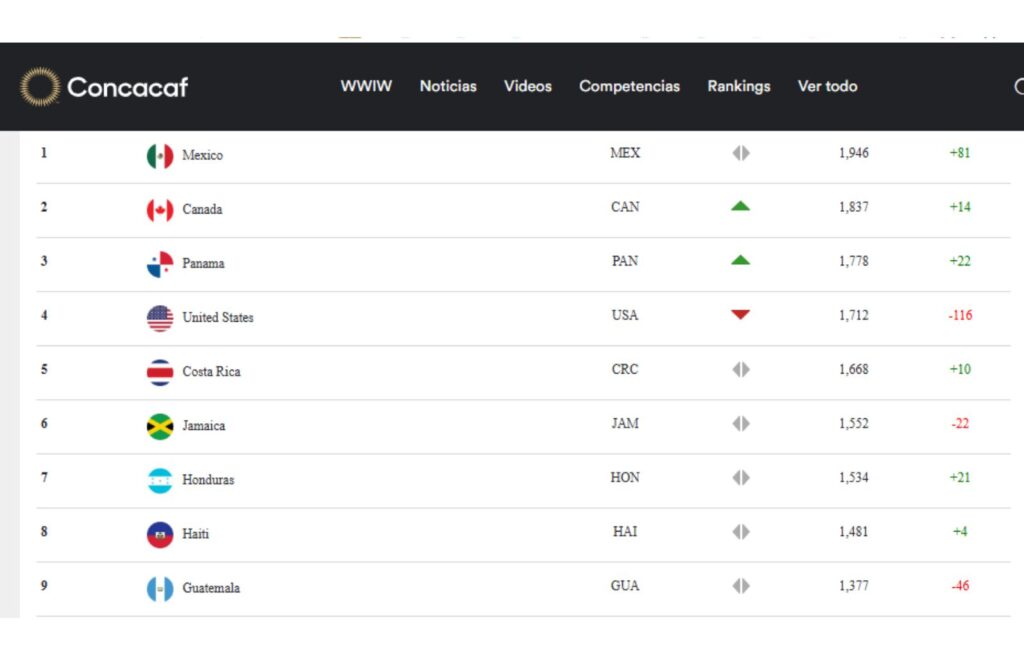Click Haiti's 1,481 points value
Image resolution: width=1024 pixels, height=655 pixels.
tap(854, 532)
